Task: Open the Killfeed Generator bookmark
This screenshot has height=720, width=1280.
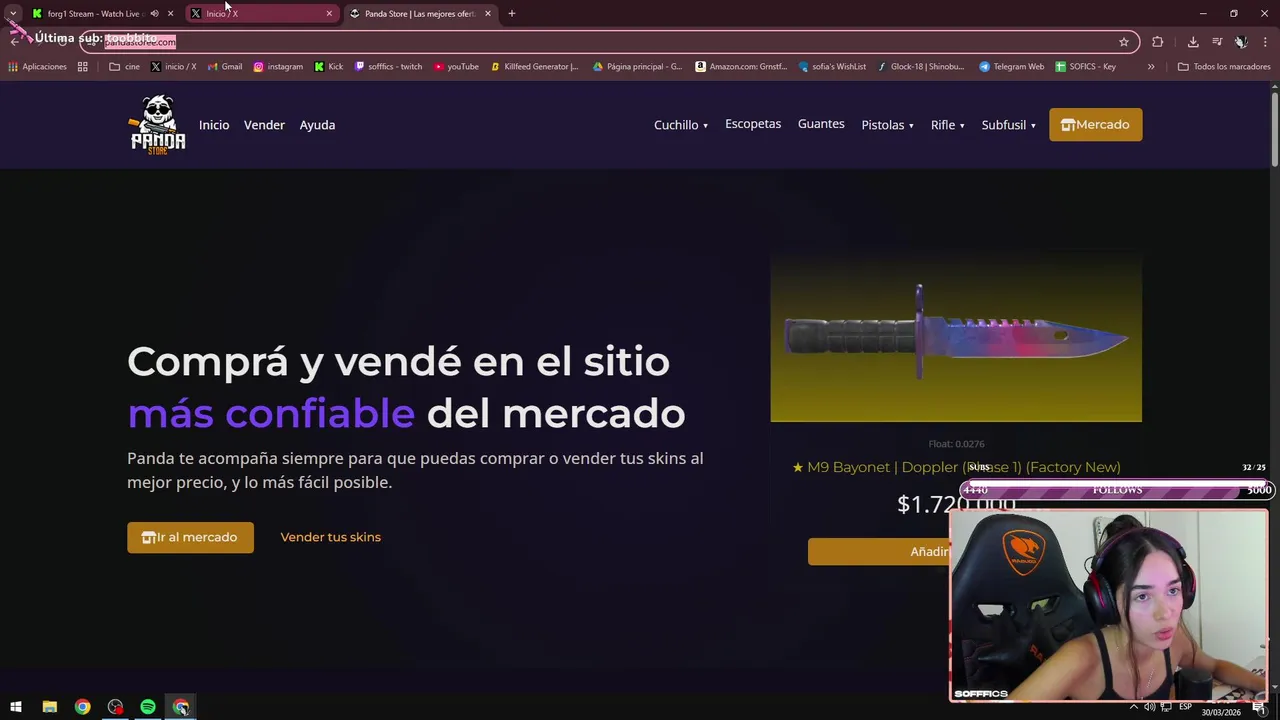Action: (x=534, y=67)
